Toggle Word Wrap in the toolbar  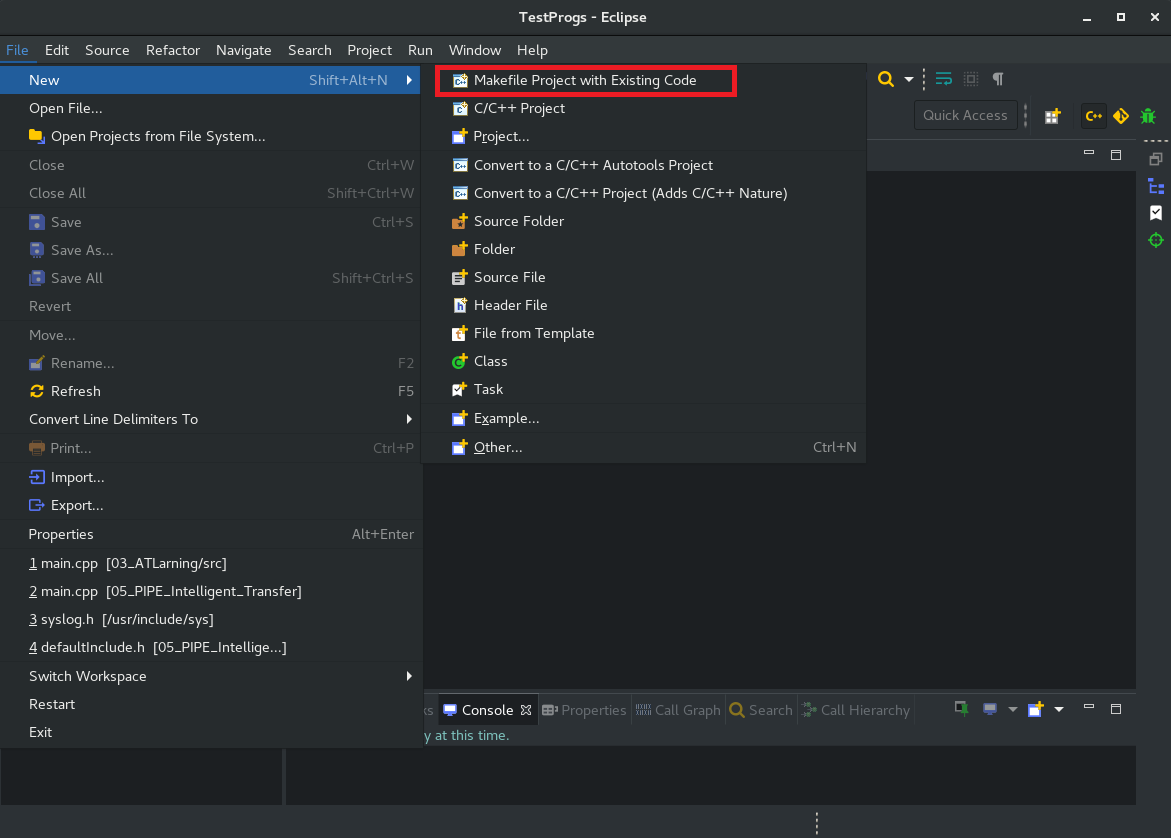pyautogui.click(x=943, y=79)
